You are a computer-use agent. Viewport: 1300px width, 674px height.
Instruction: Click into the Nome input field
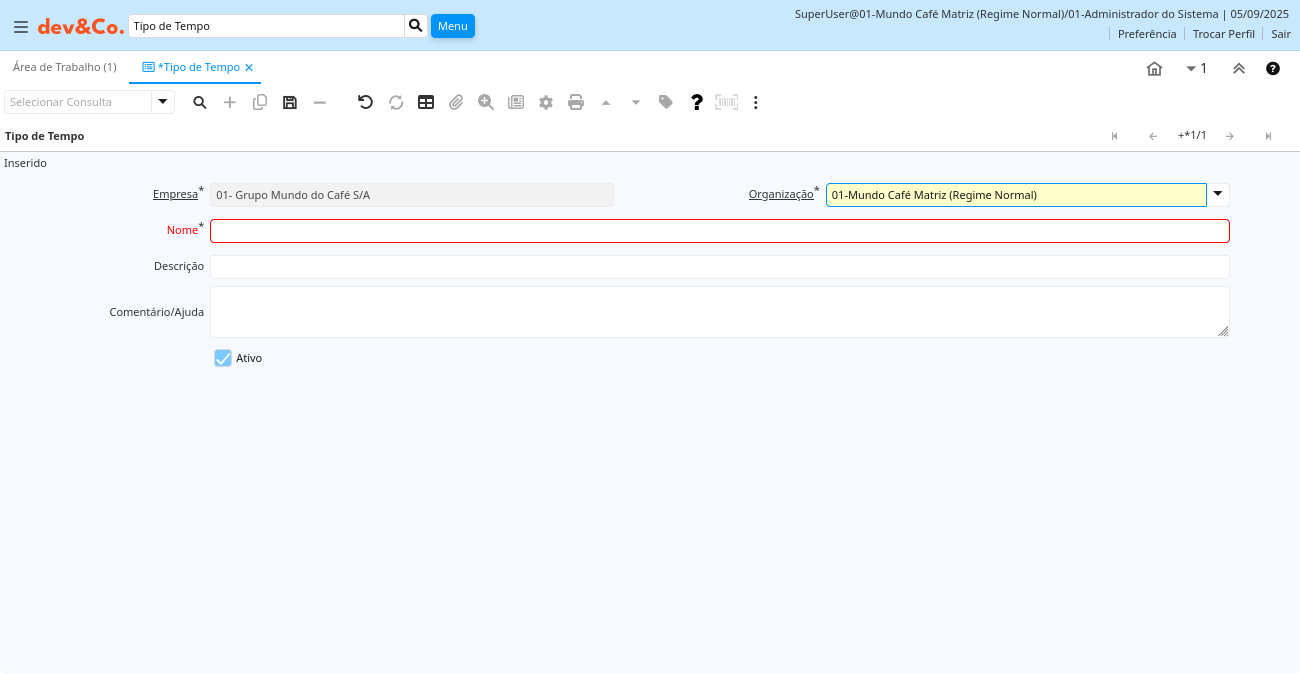click(x=719, y=231)
